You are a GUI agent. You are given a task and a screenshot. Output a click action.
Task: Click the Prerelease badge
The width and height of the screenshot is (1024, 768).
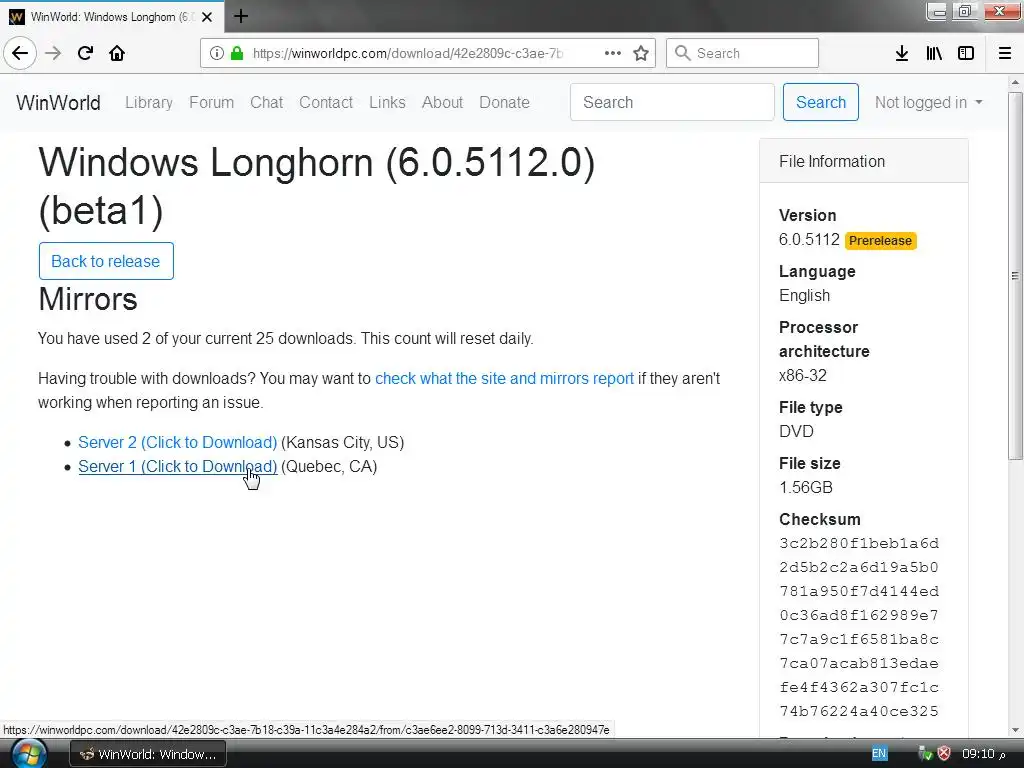(880, 241)
